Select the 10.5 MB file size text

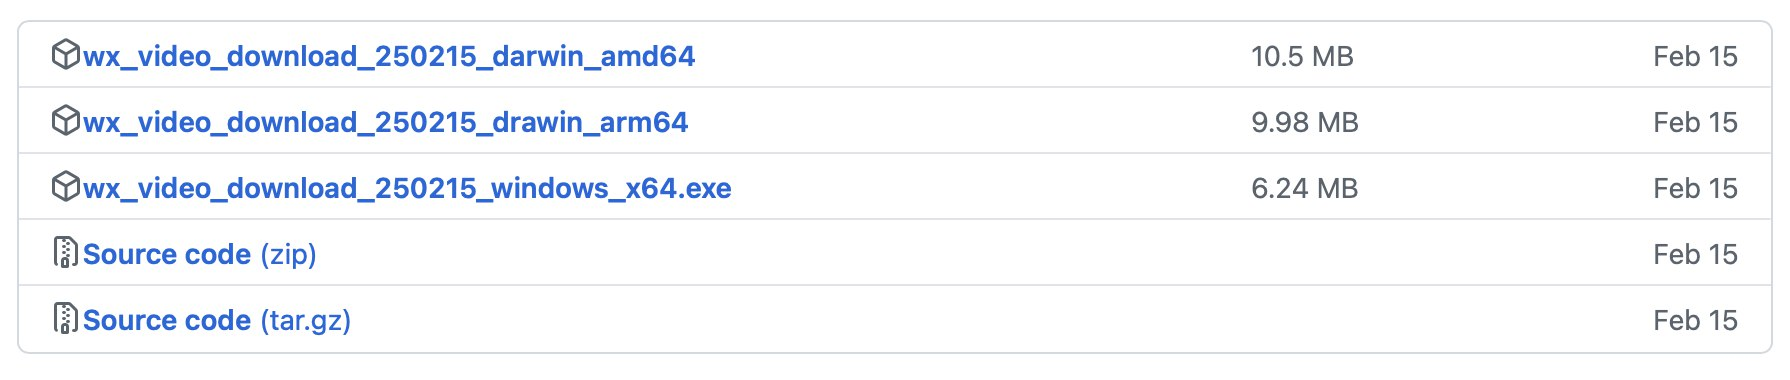coord(1302,56)
